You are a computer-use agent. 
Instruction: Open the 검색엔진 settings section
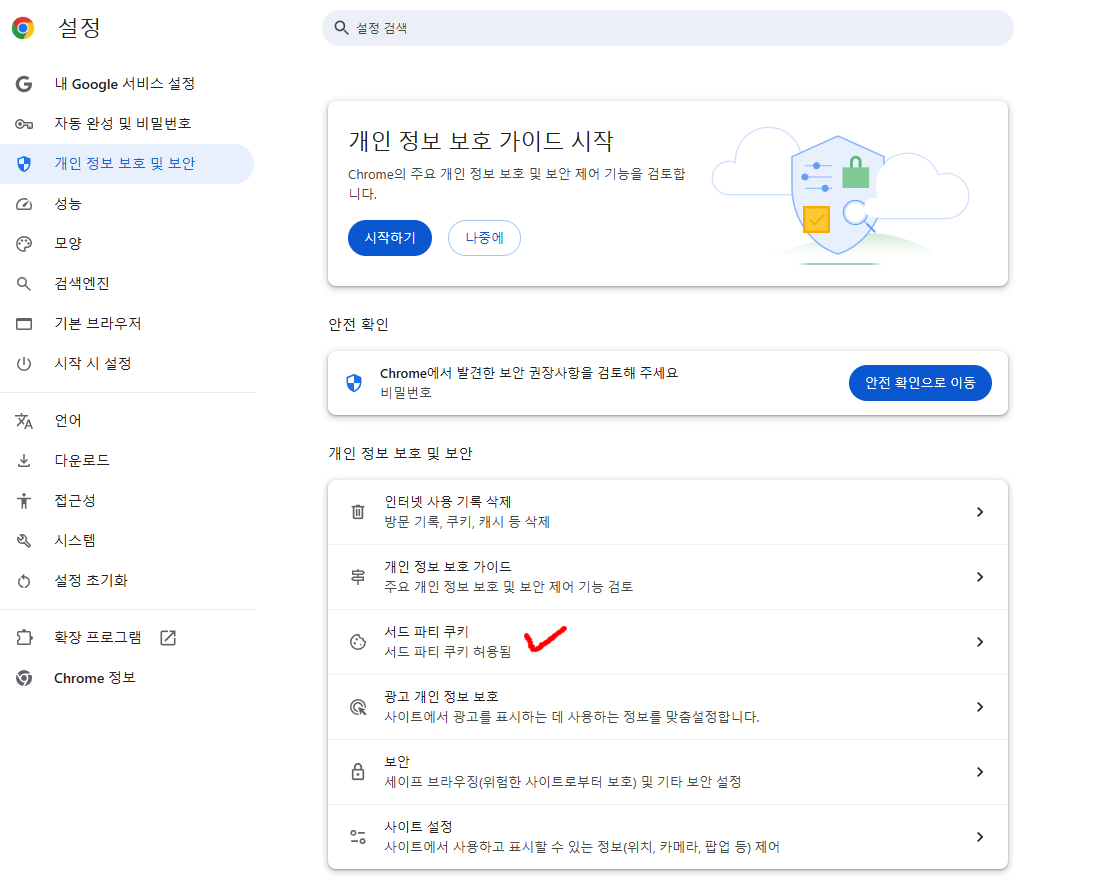point(127,284)
